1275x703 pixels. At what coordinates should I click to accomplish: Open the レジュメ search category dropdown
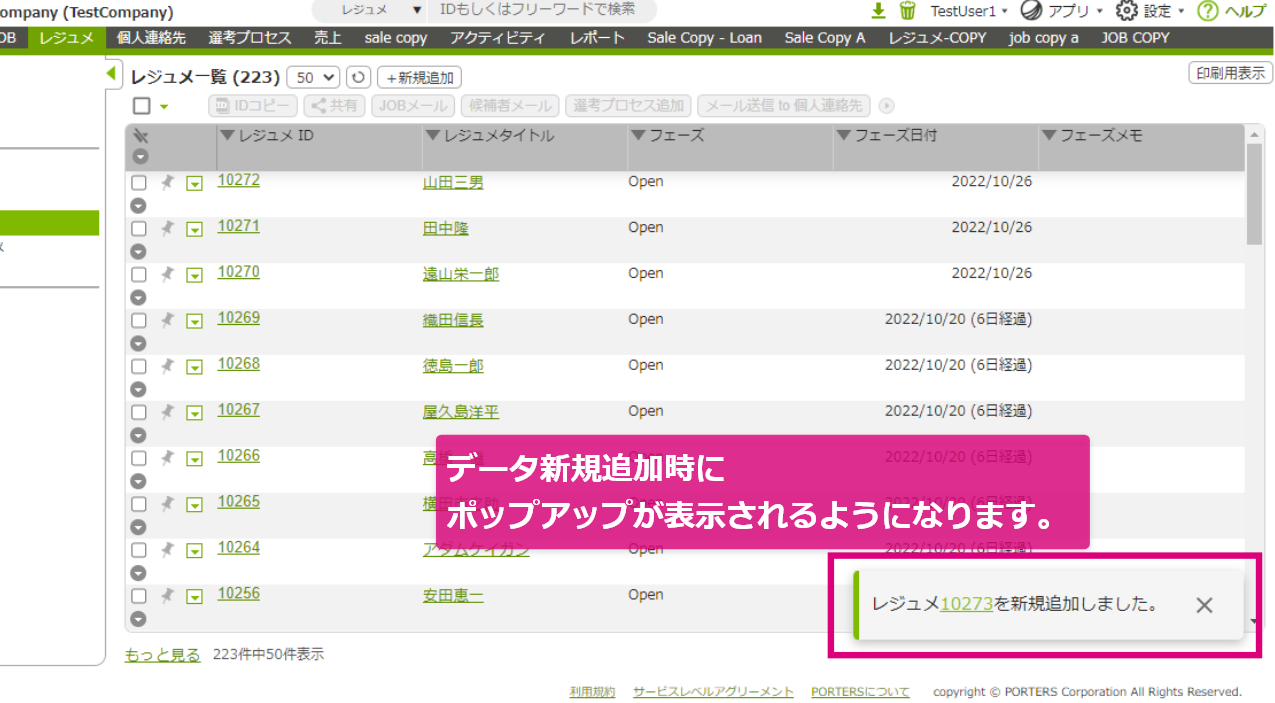[372, 10]
